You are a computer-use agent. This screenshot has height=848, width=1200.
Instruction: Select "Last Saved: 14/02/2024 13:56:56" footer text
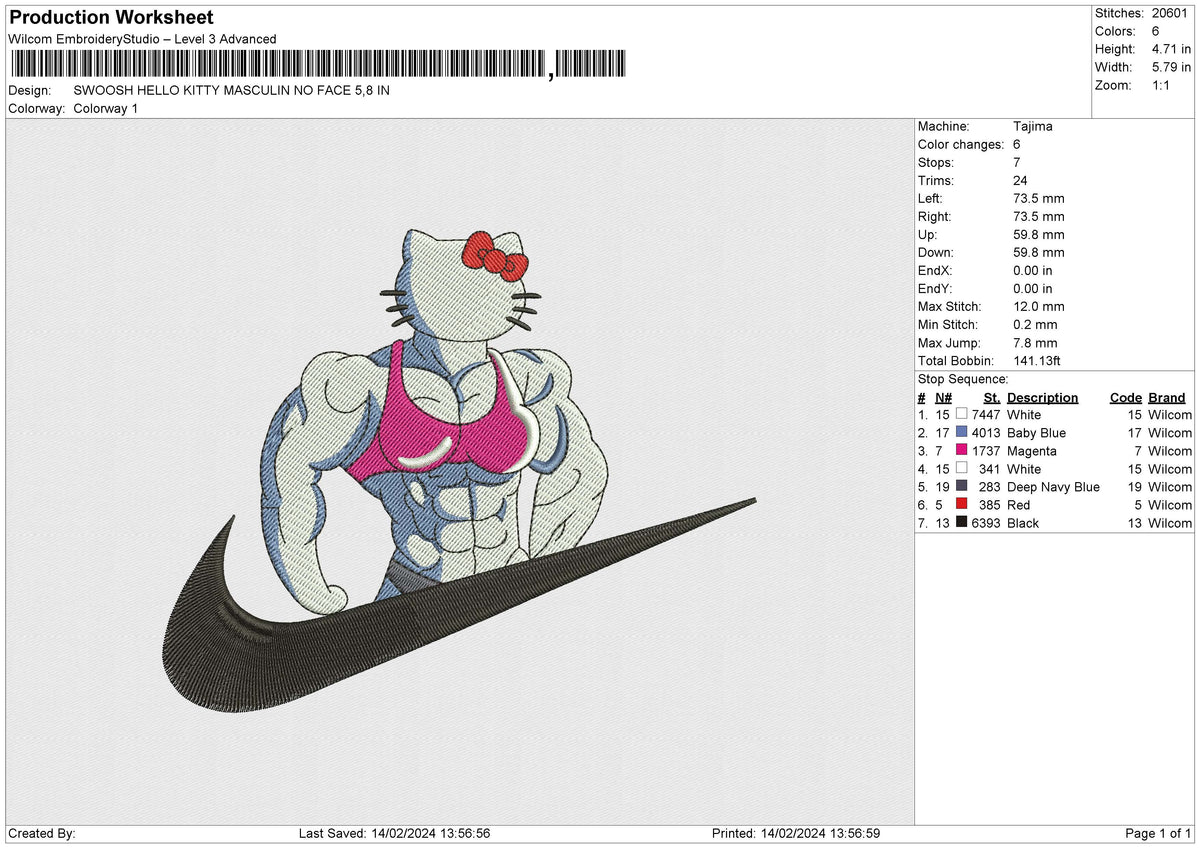[394, 833]
